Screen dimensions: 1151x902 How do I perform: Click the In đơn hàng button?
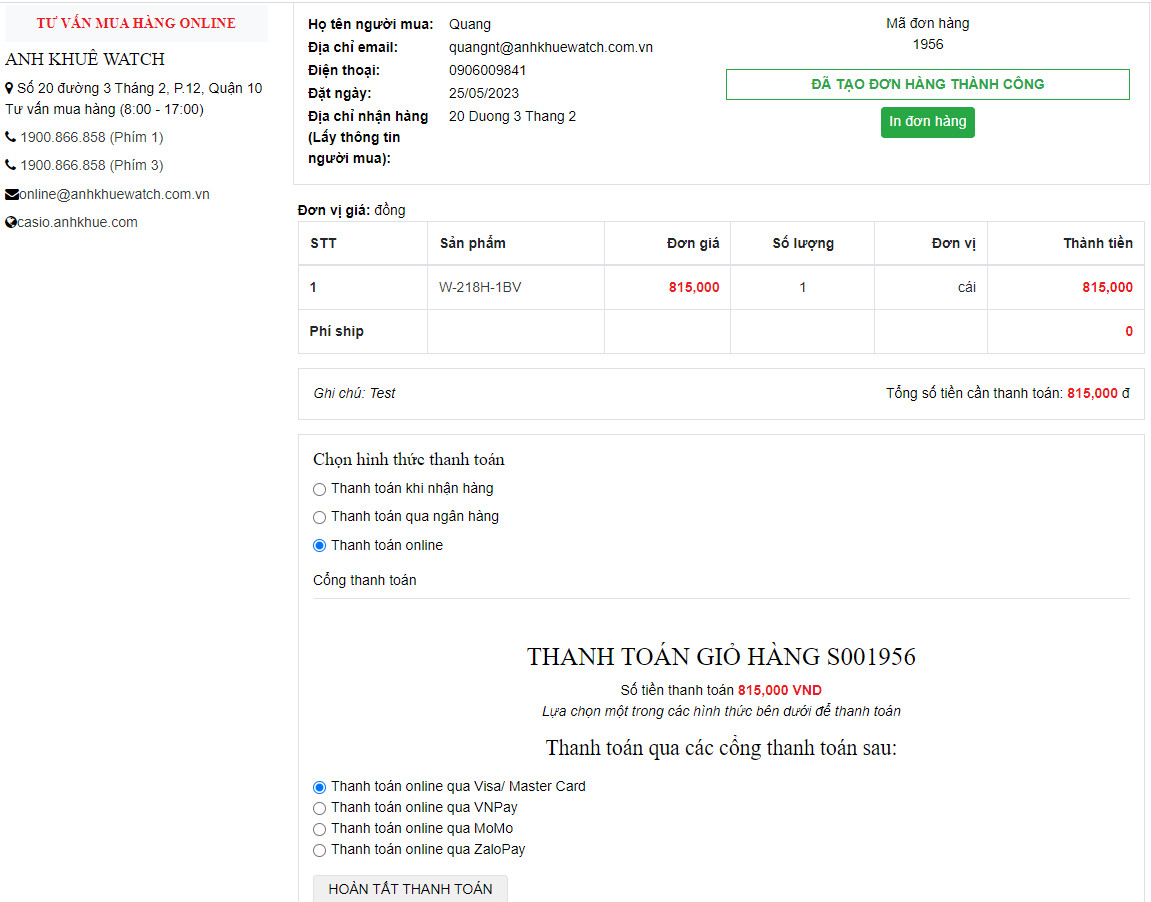(x=927, y=122)
